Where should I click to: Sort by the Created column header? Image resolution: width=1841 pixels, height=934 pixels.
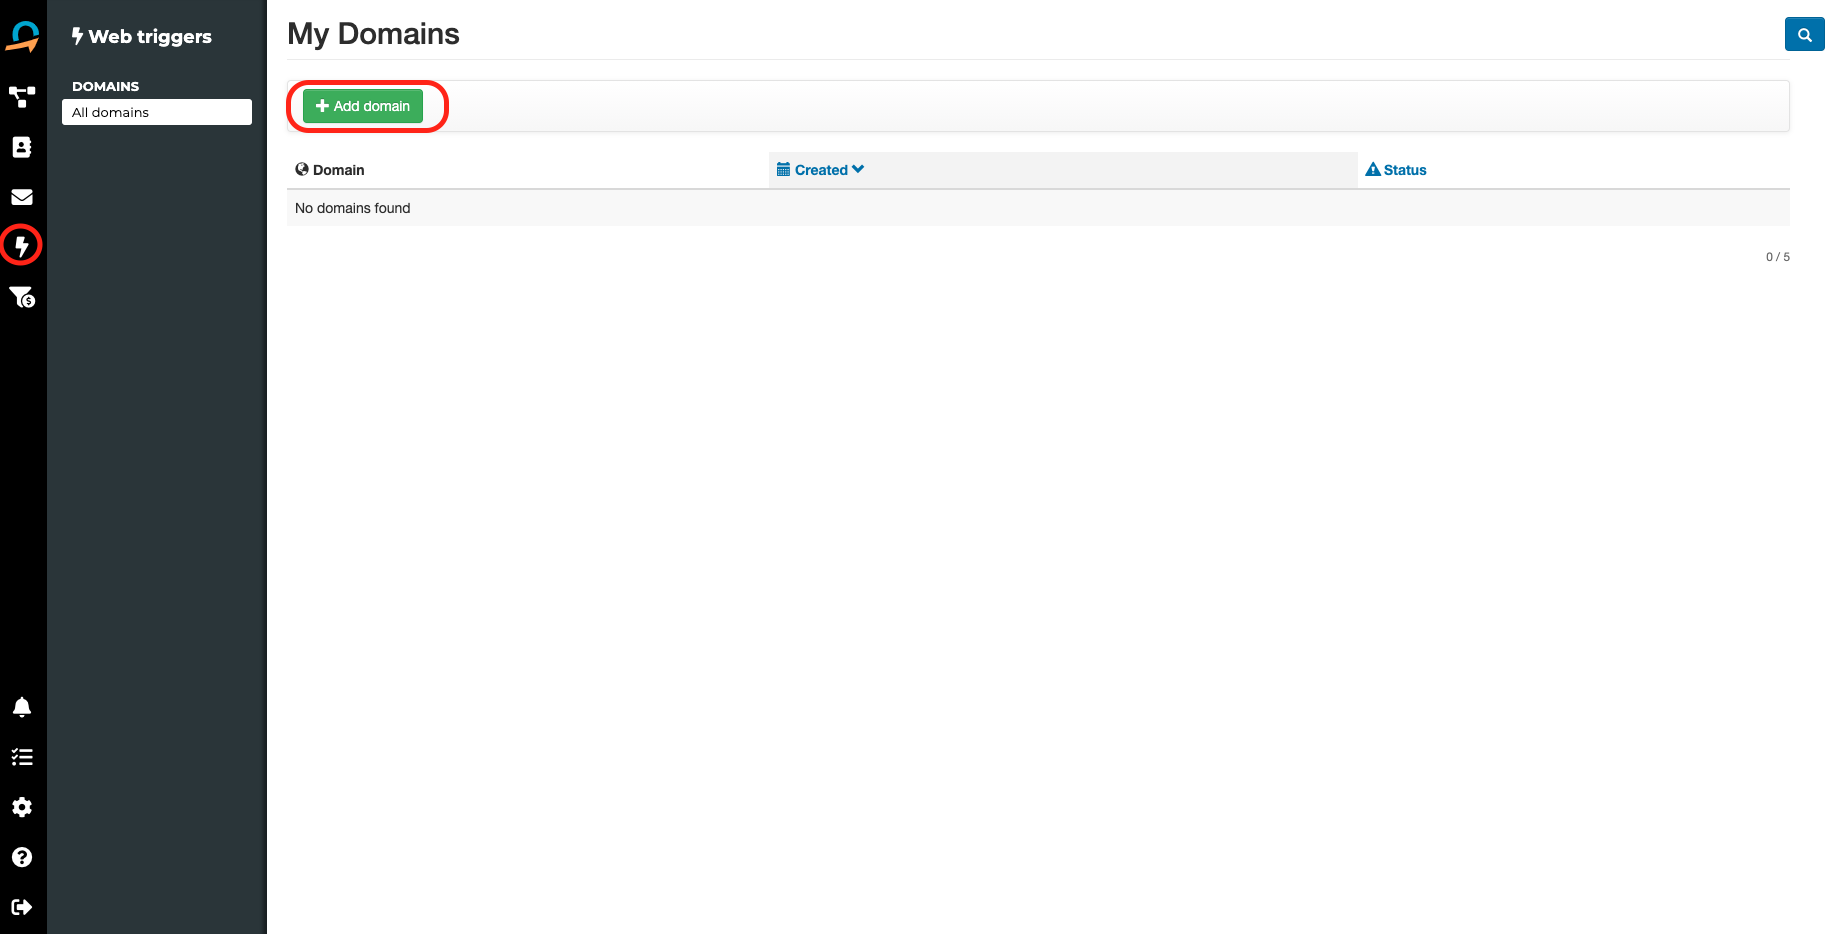tap(820, 170)
